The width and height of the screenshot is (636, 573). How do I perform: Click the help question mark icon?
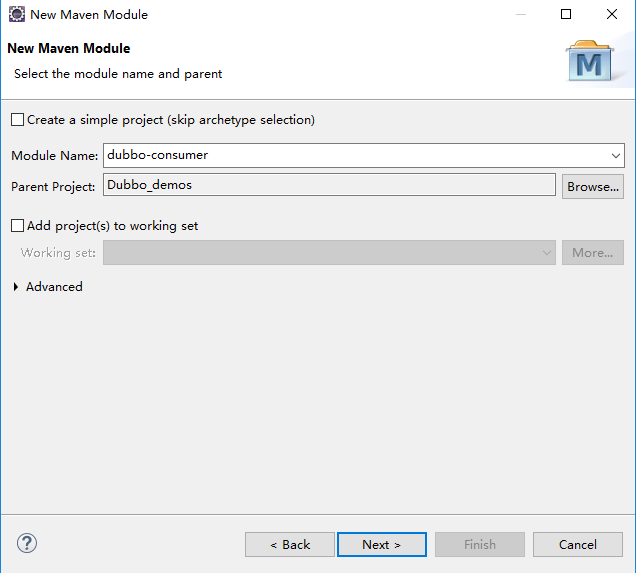point(27,543)
